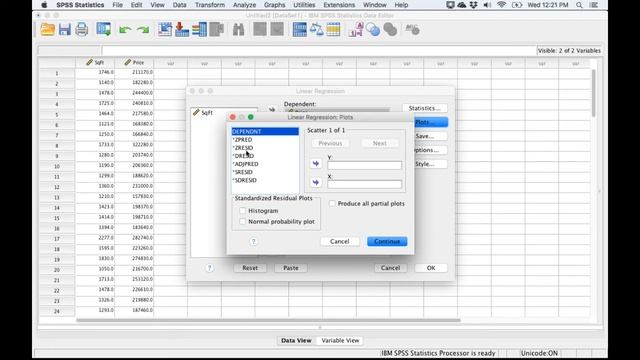Screen dimensions: 640x360
Task: Click Continue in Plots dialog
Action: click(387, 241)
